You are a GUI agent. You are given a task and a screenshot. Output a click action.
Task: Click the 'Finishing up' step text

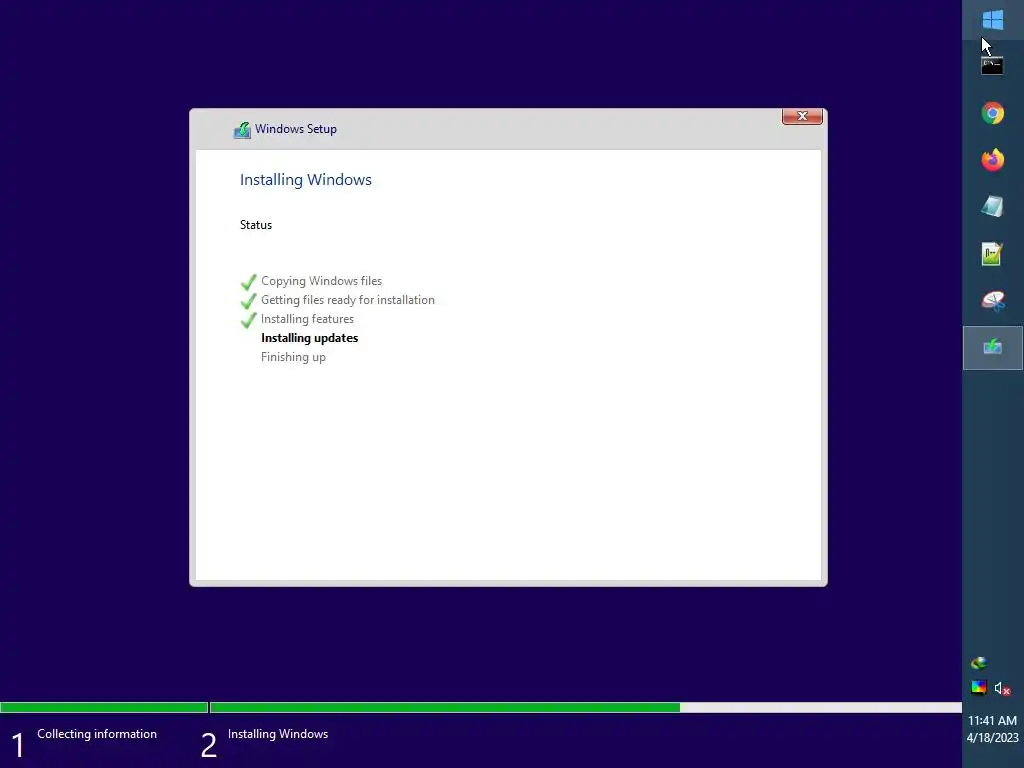click(293, 357)
